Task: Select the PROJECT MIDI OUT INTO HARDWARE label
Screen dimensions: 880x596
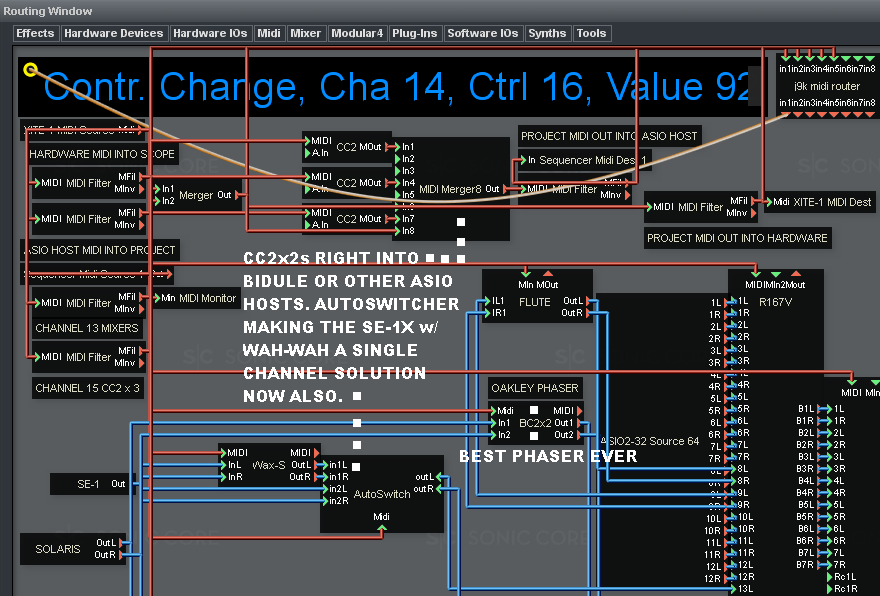Action: coord(737,238)
